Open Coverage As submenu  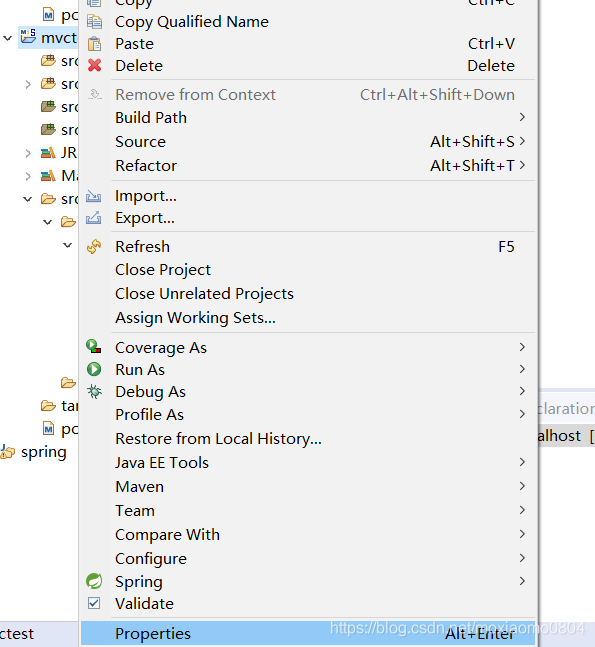point(308,347)
